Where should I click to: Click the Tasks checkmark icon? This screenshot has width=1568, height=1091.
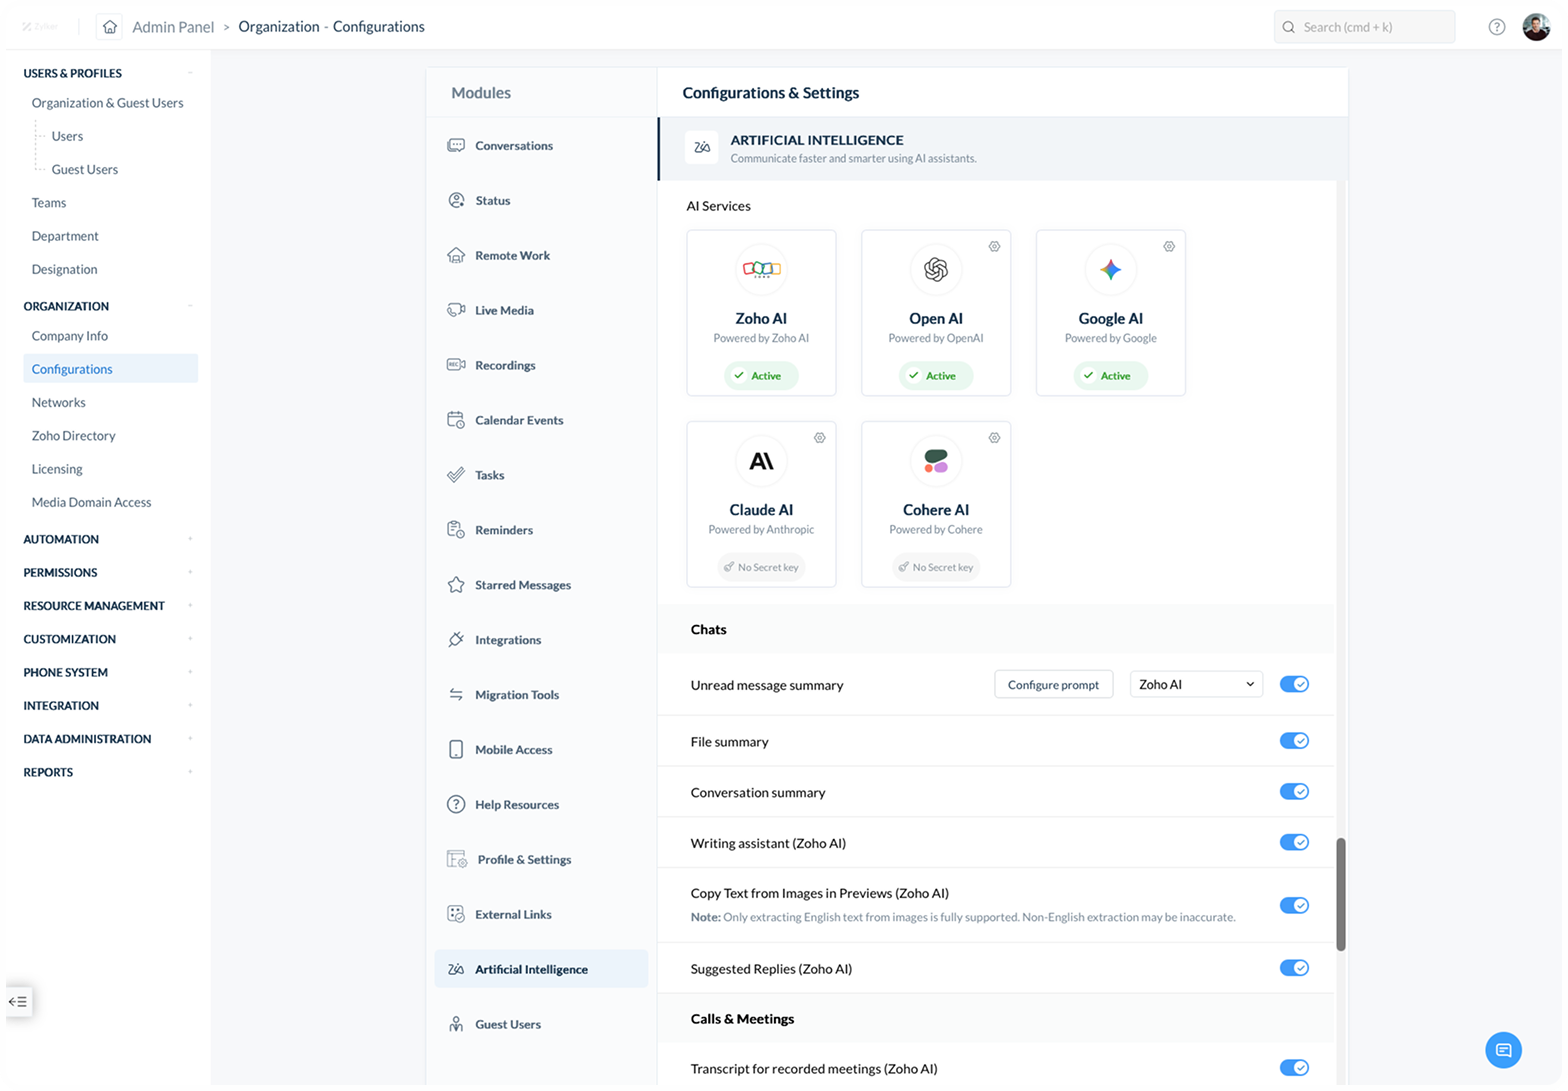coord(456,475)
